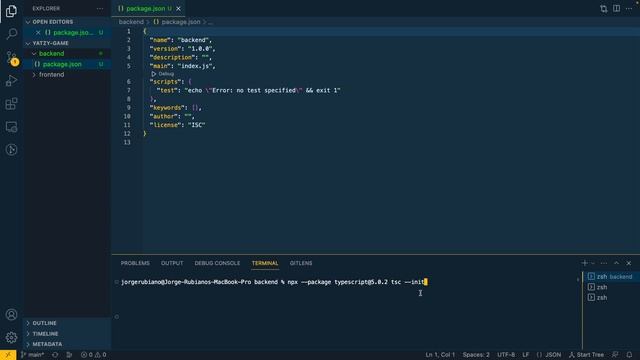Open the Run and Debug view
The width and height of the screenshot is (640, 360).
[11, 80]
